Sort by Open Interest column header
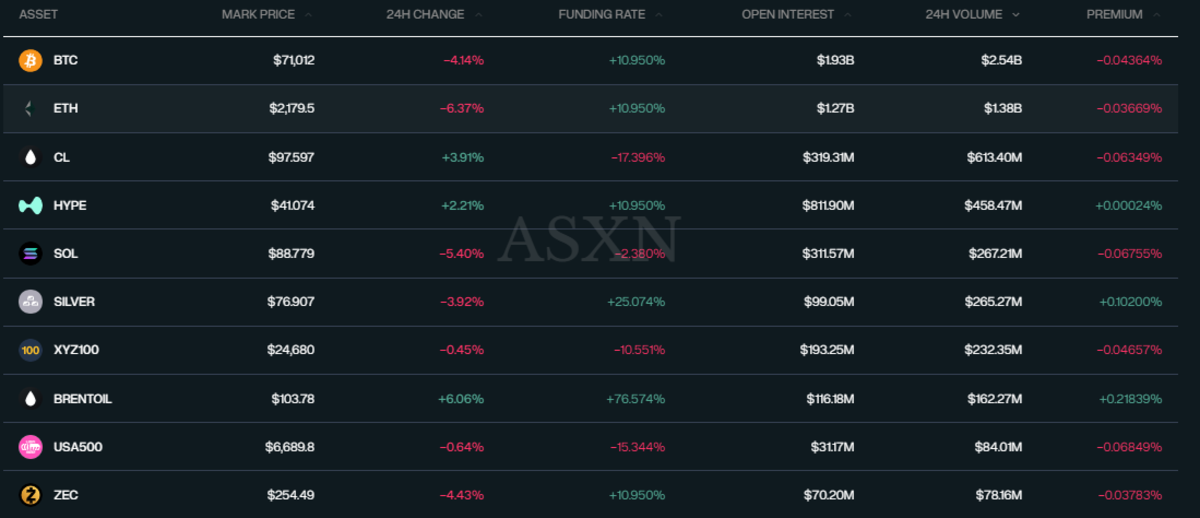 tap(788, 15)
